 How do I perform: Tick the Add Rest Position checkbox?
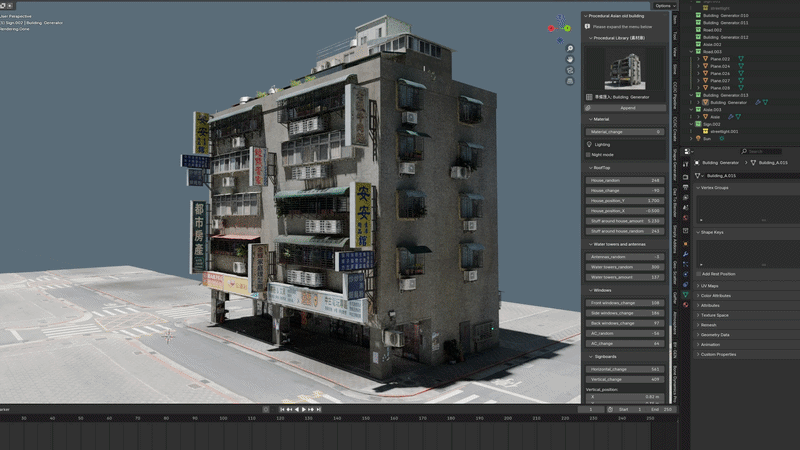[x=698, y=274]
